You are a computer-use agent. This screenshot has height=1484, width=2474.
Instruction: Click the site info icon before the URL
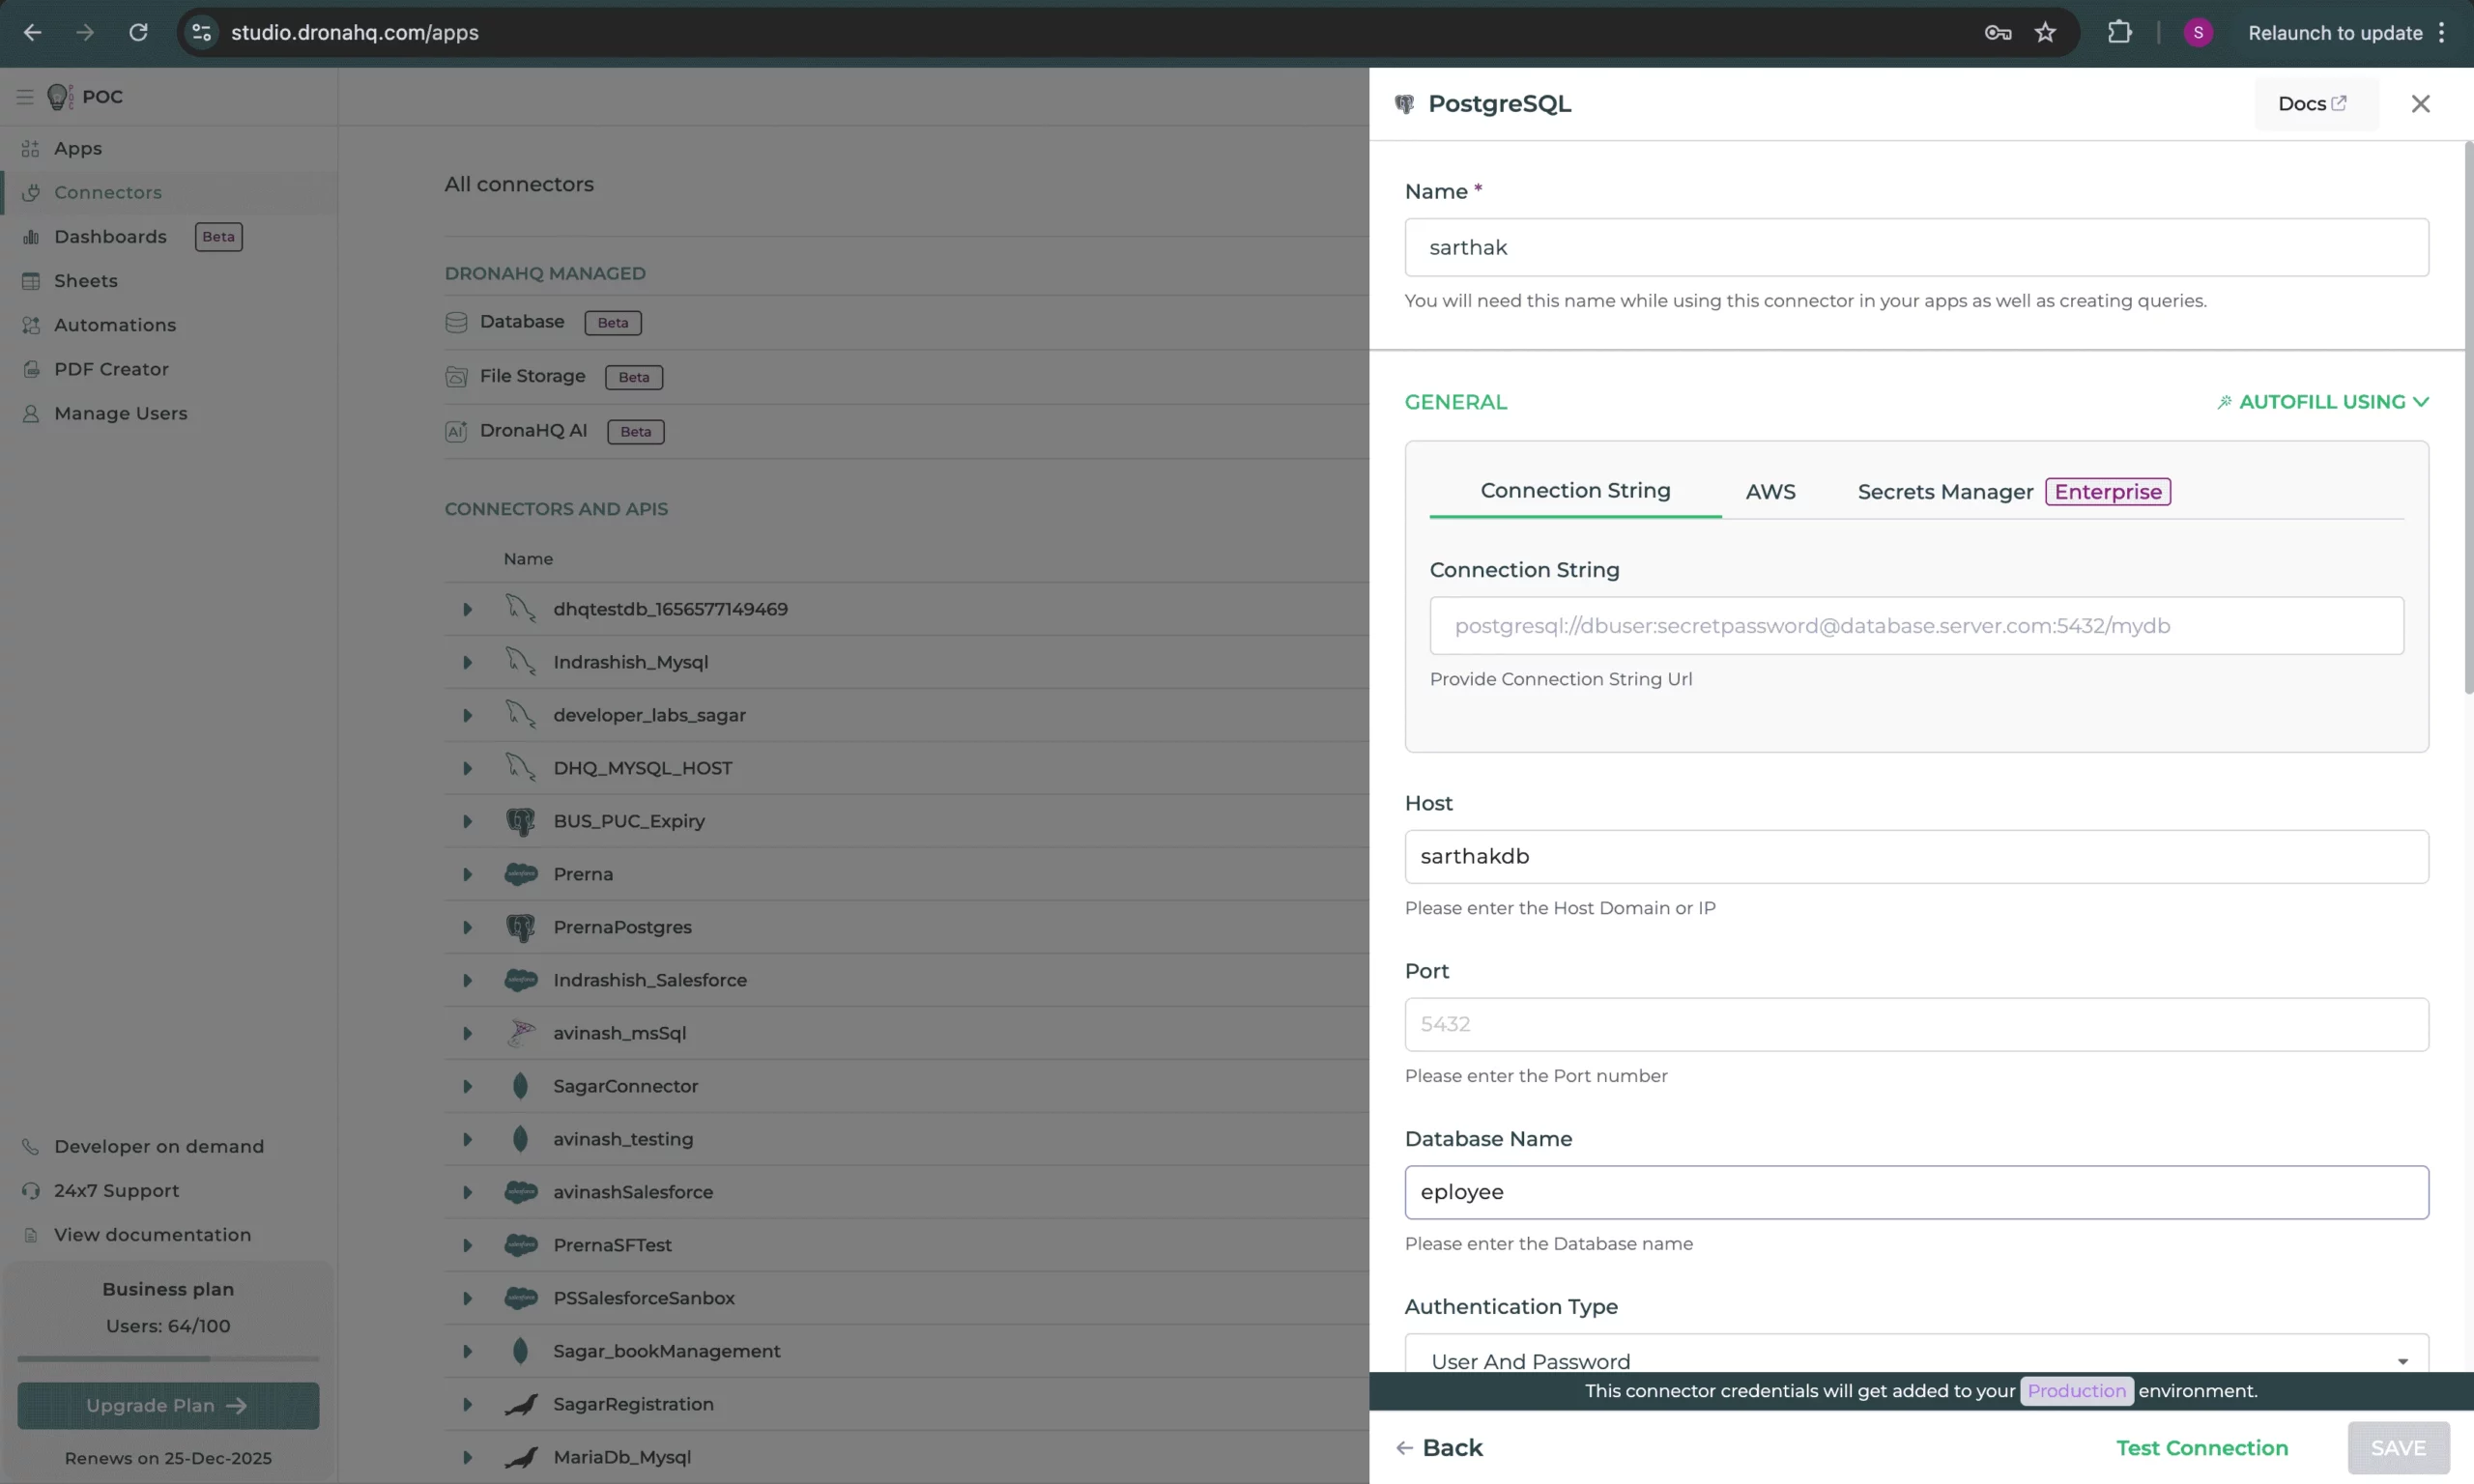point(201,32)
